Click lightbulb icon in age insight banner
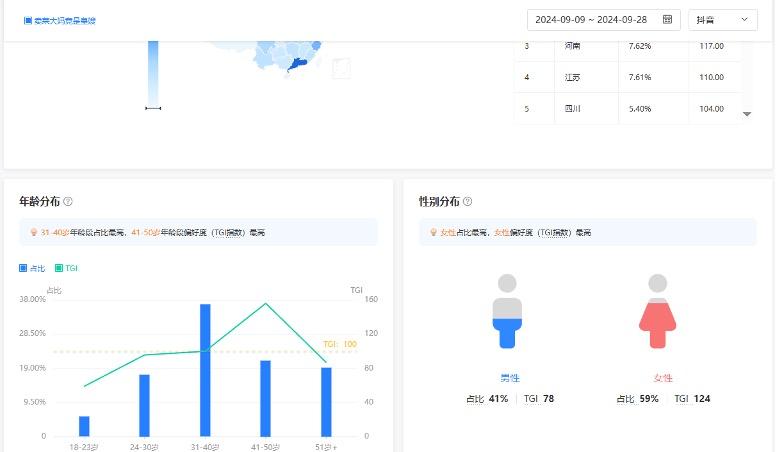The width and height of the screenshot is (776, 452). coord(33,232)
